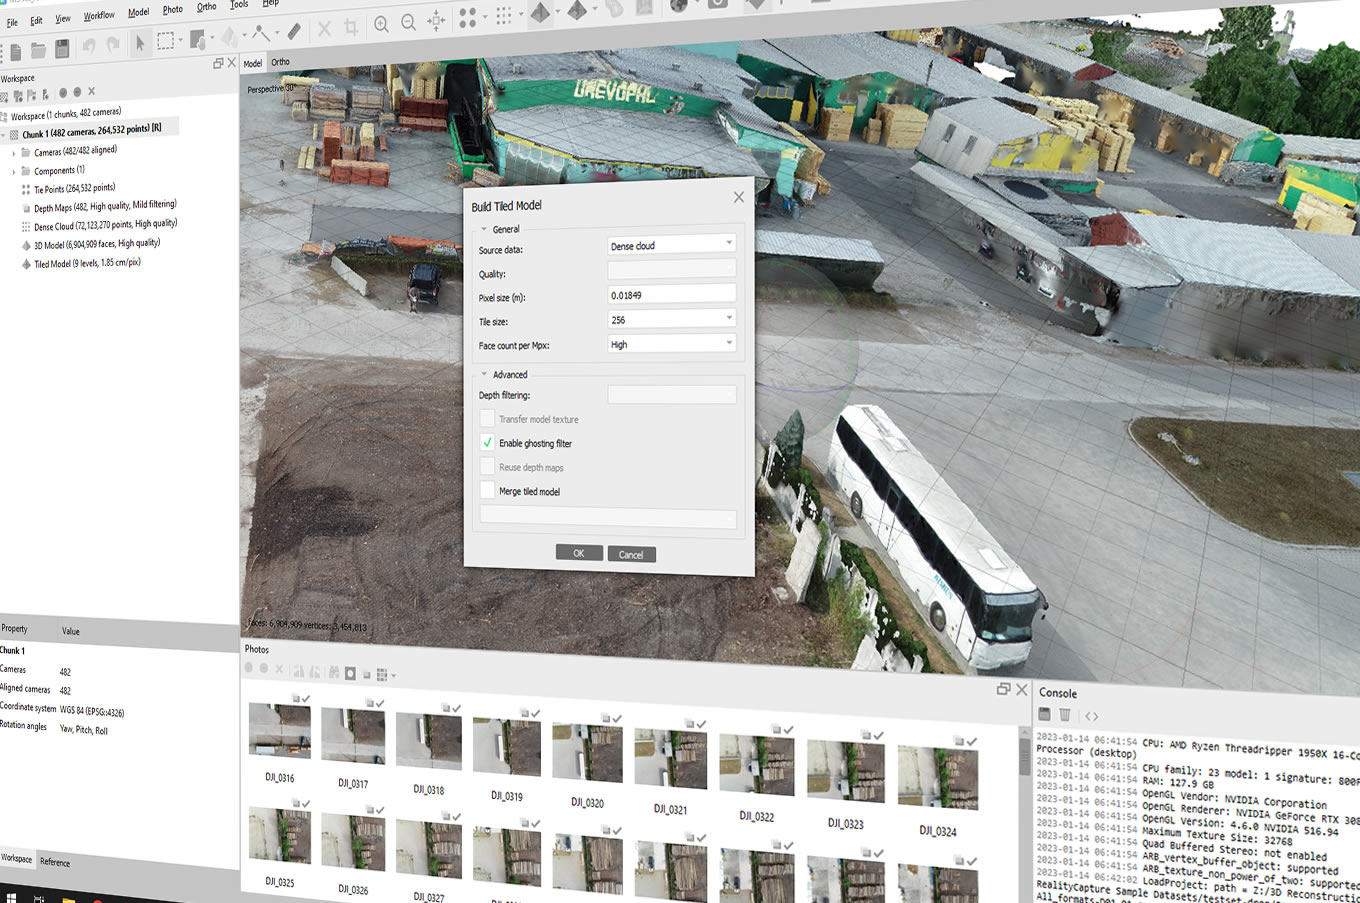The height and width of the screenshot is (903, 1360).
Task: Undo the last action
Action: pyautogui.click(x=89, y=45)
